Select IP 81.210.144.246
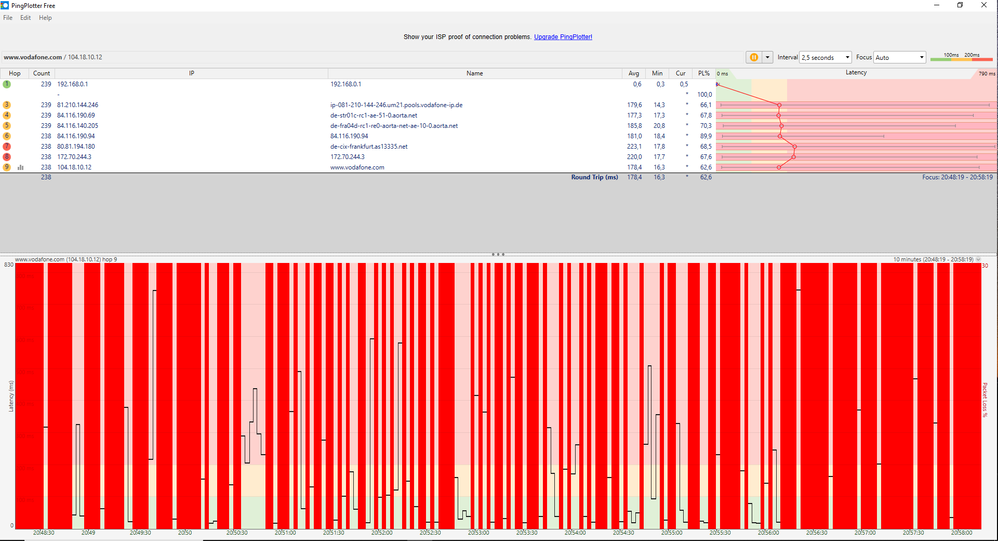The width and height of the screenshot is (998, 541). point(78,105)
